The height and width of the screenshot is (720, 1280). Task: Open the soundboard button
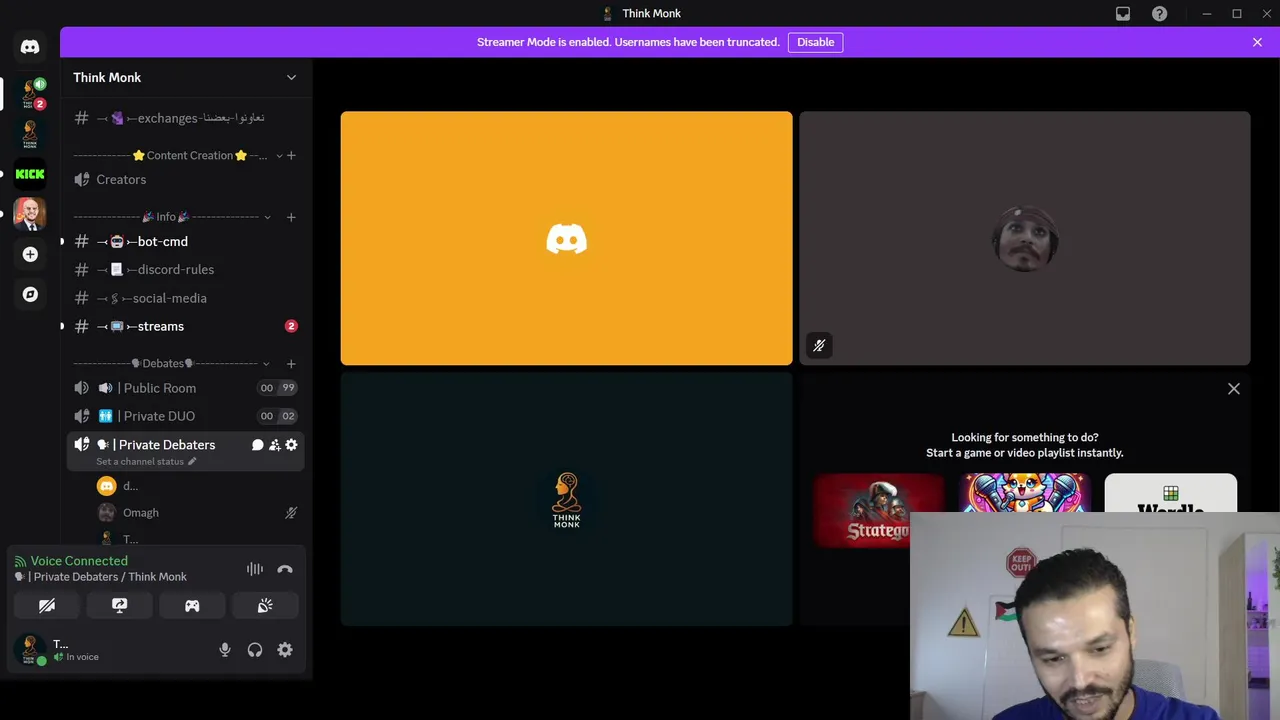(265, 606)
